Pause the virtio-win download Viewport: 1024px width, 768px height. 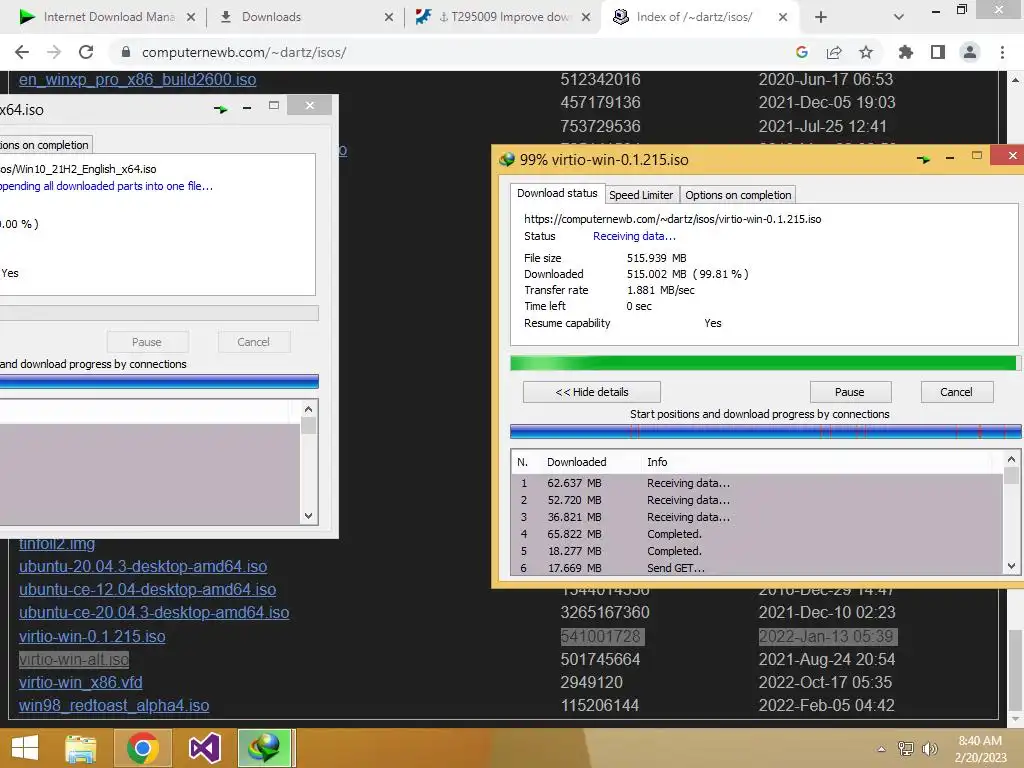[850, 392]
